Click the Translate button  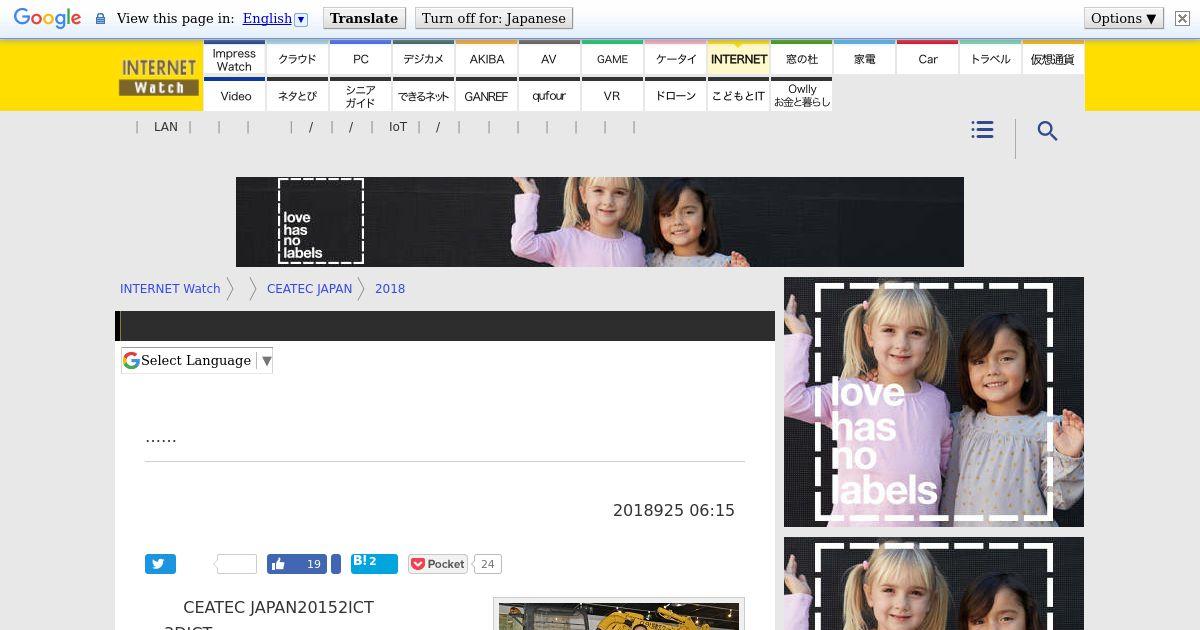click(x=364, y=18)
